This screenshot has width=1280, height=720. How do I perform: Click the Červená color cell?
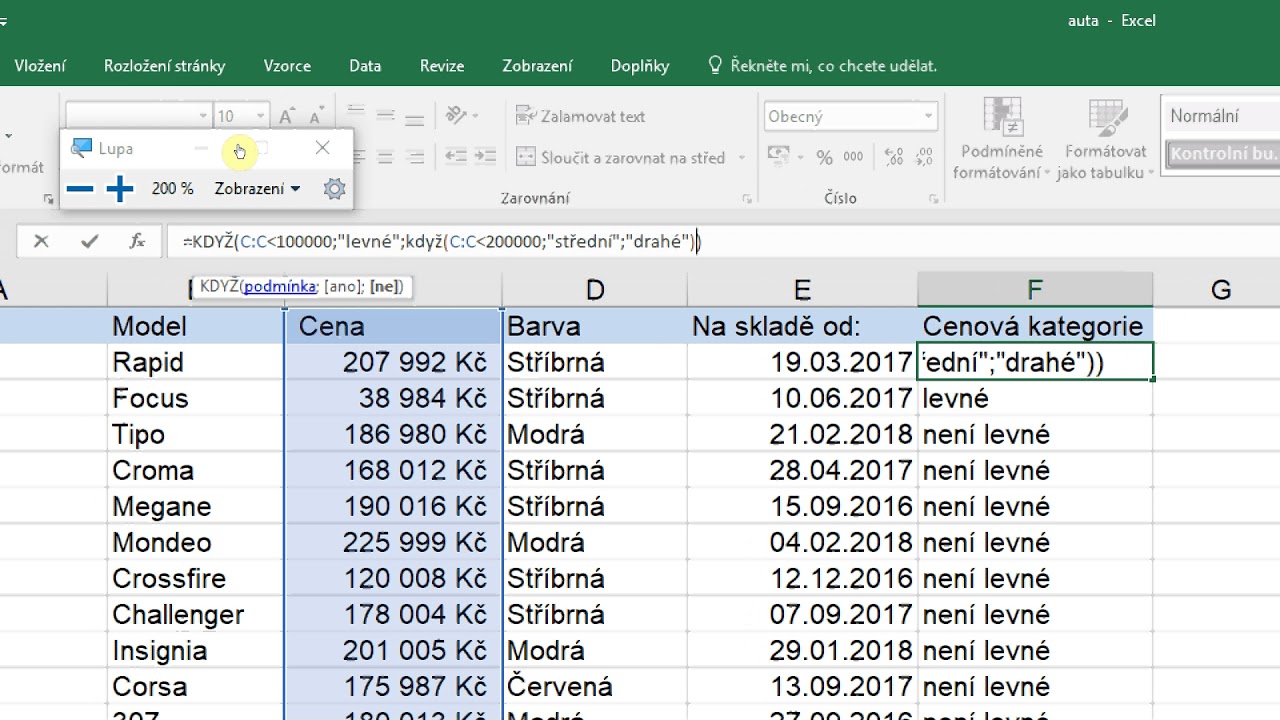point(594,686)
